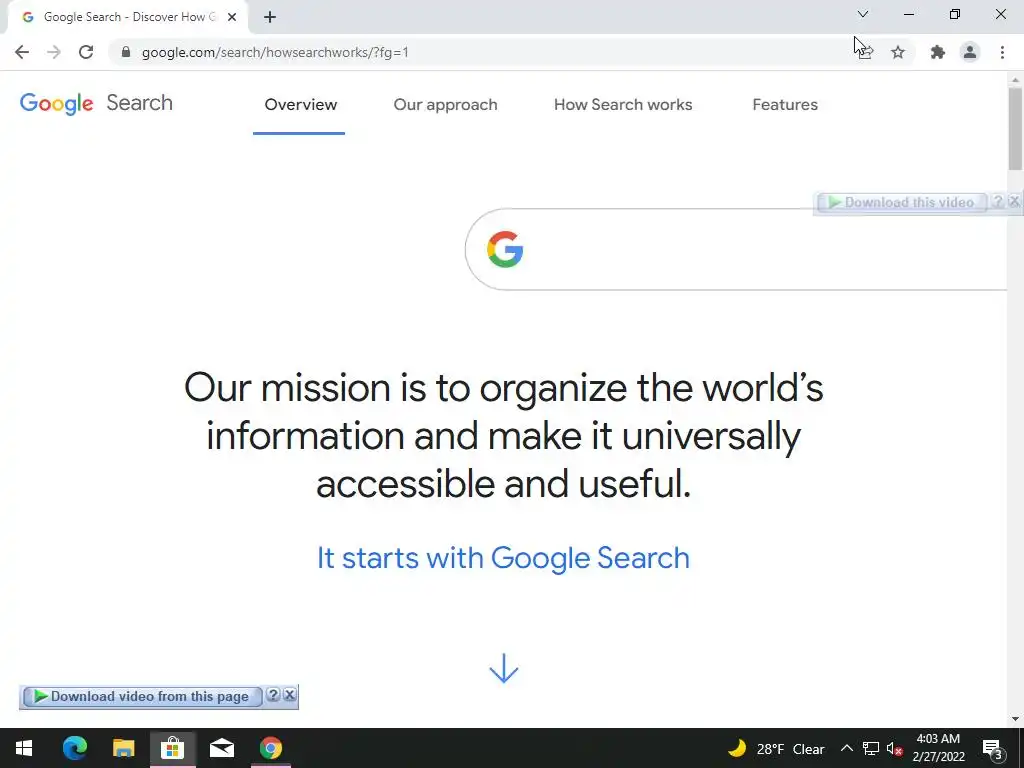
Task: Click the muted volume tray icon
Action: coord(895,748)
